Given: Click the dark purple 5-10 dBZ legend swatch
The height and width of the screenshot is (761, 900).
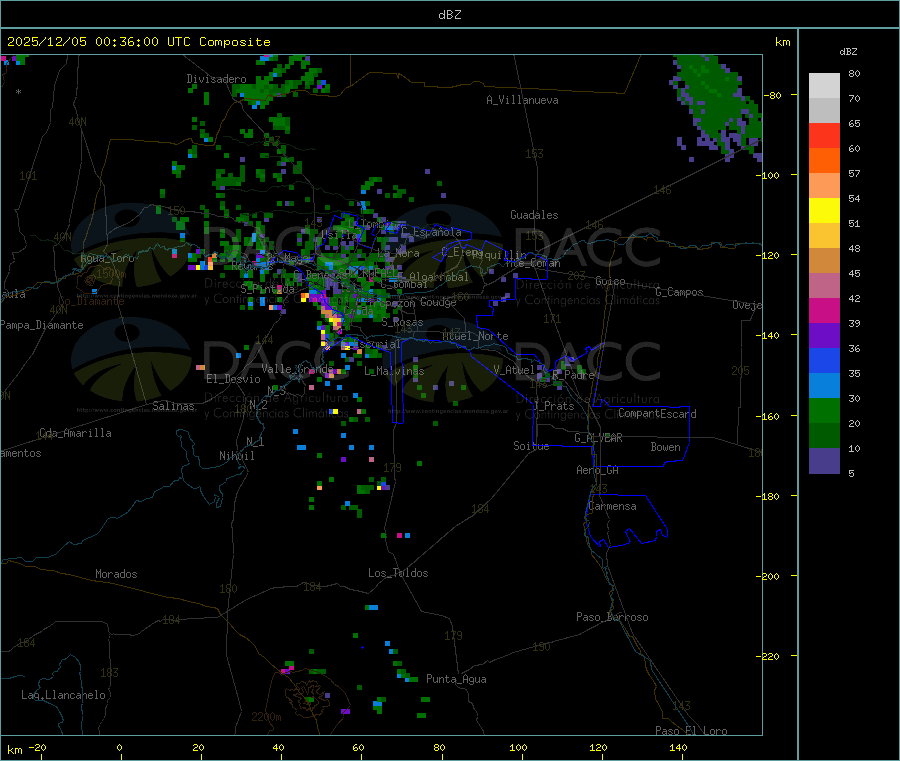Looking at the screenshot, I should pos(824,461).
